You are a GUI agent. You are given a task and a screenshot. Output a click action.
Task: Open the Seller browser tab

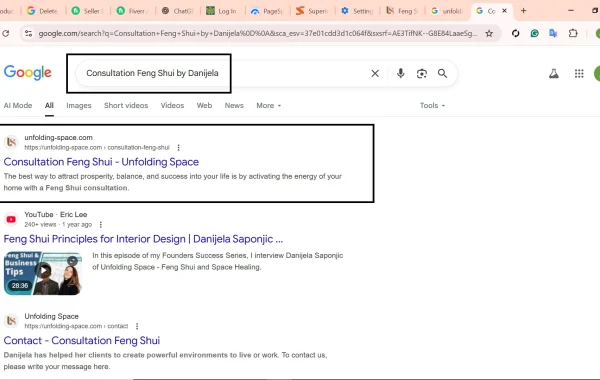pyautogui.click(x=88, y=11)
